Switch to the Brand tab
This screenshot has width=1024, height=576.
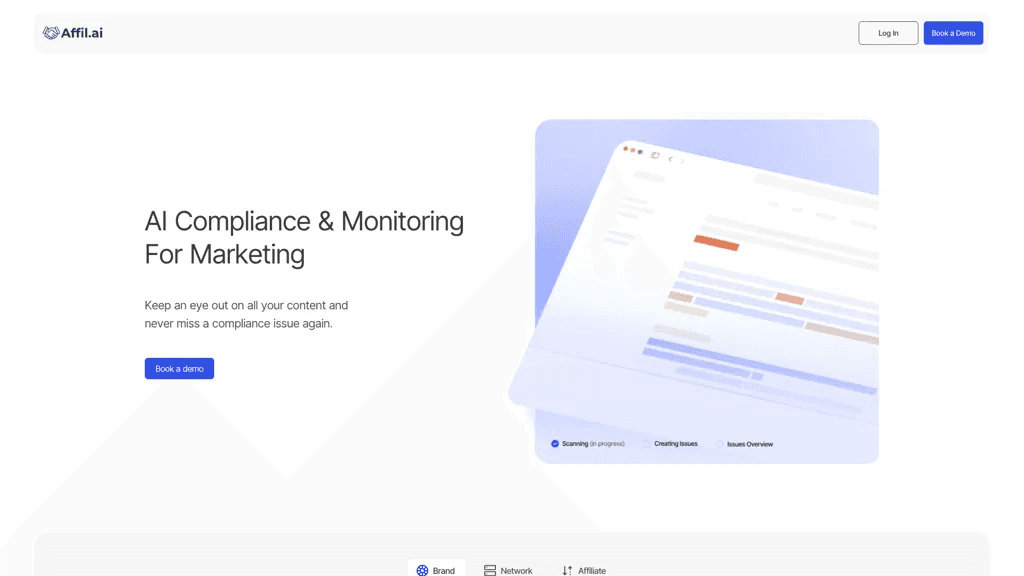[436, 570]
